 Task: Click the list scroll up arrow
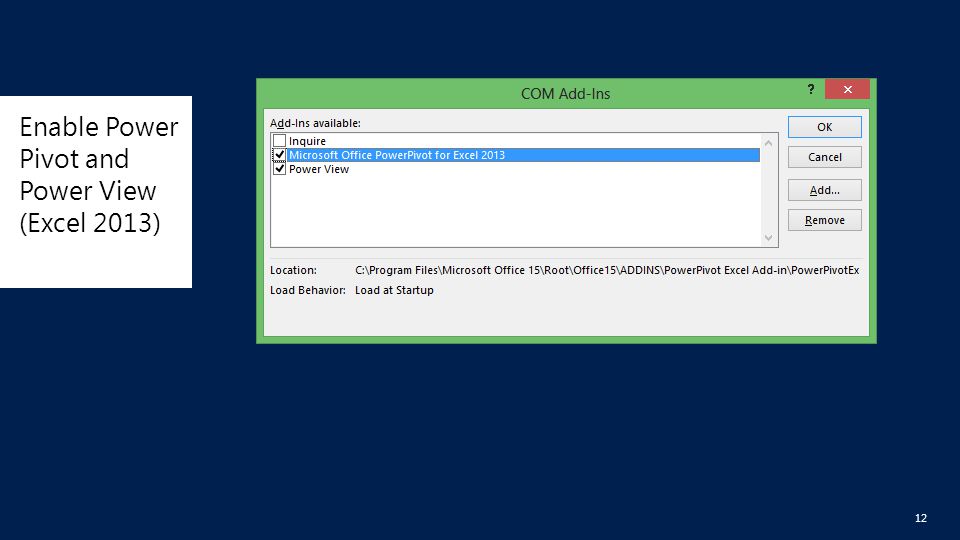tap(768, 143)
